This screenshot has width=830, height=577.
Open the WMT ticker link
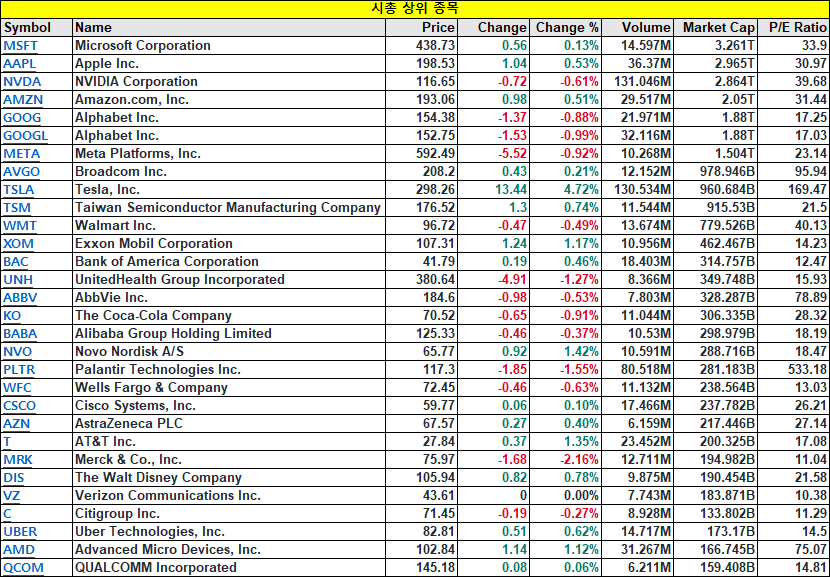coord(20,226)
